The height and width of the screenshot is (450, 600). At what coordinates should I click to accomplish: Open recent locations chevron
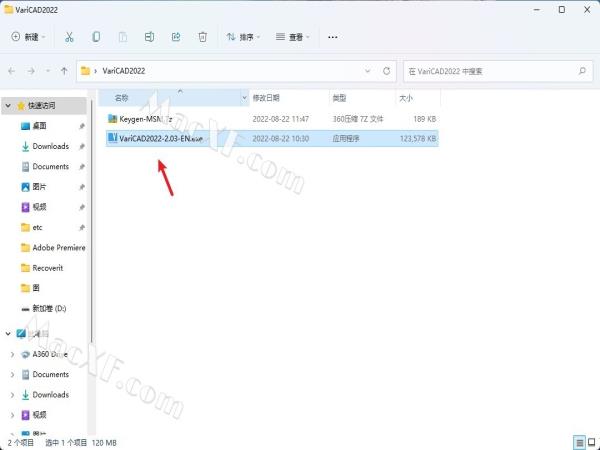(48, 71)
